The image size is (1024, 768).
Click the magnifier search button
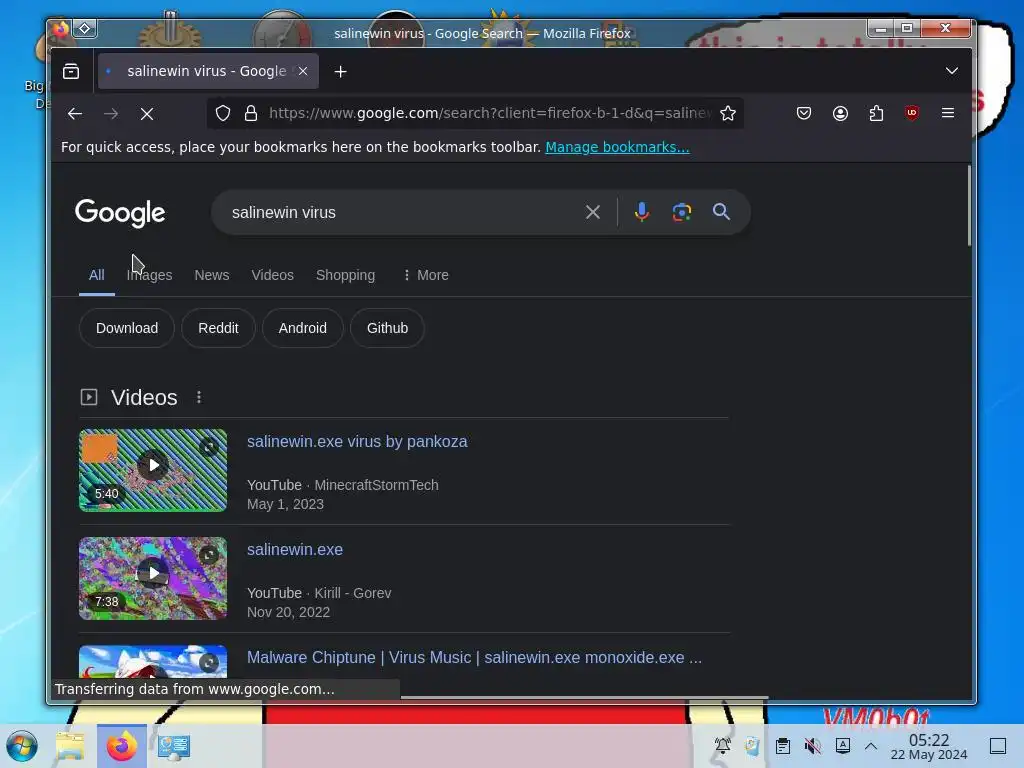(721, 212)
